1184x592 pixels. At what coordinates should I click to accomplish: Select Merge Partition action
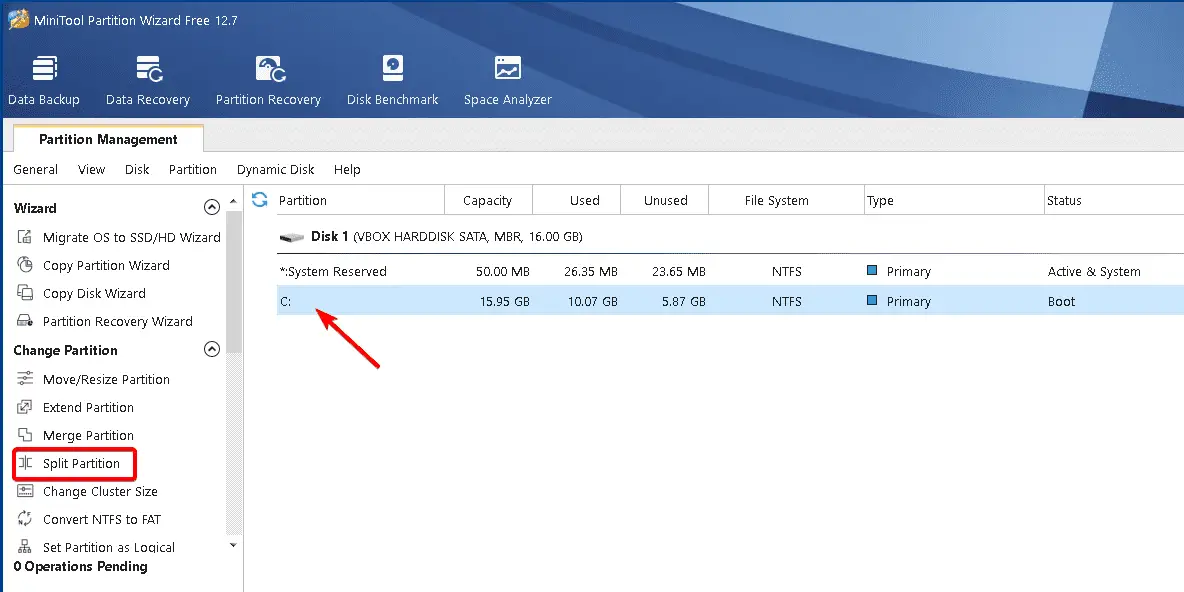click(x=88, y=435)
